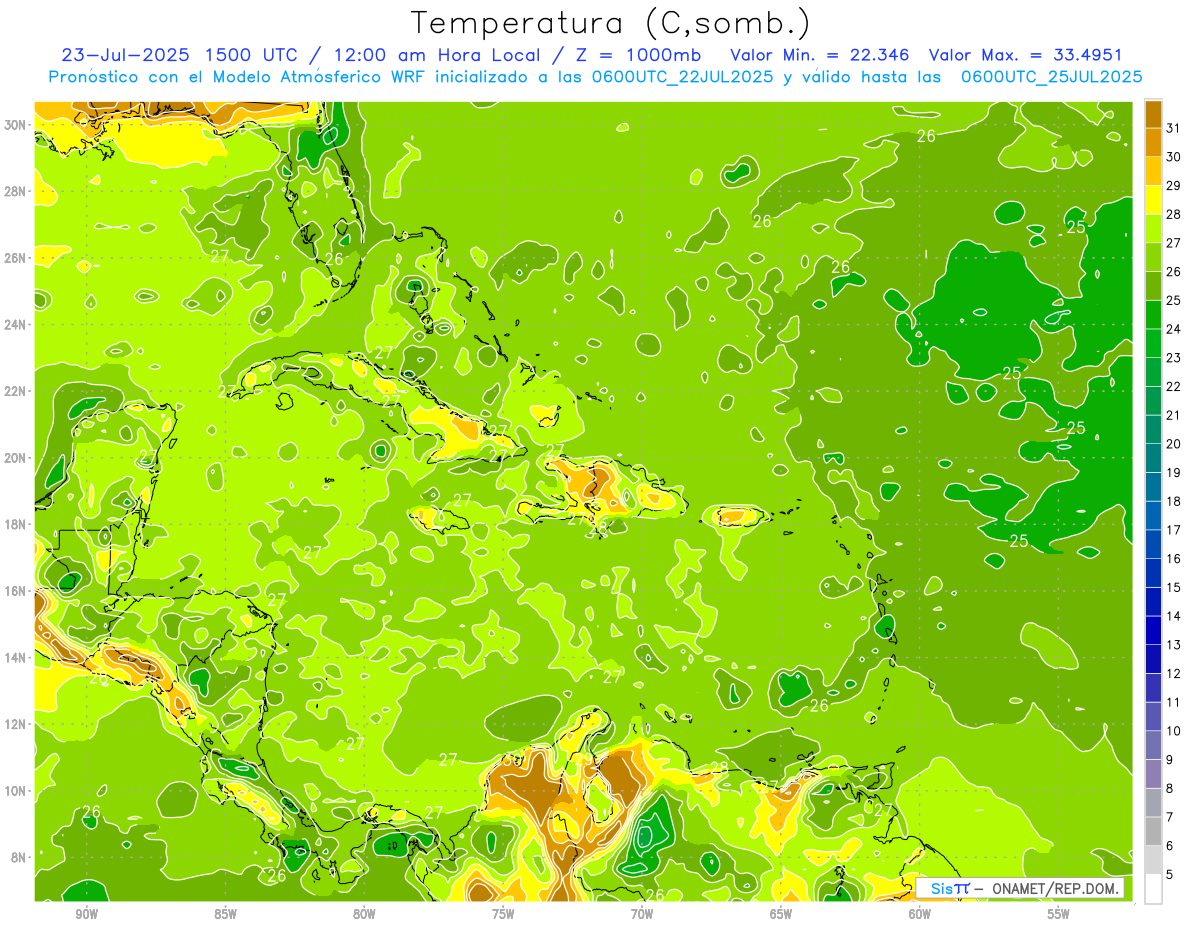Click the date text '23-Jul-2025'
Image resolution: width=1200 pixels, height=927 pixels.
pyautogui.click(x=127, y=55)
